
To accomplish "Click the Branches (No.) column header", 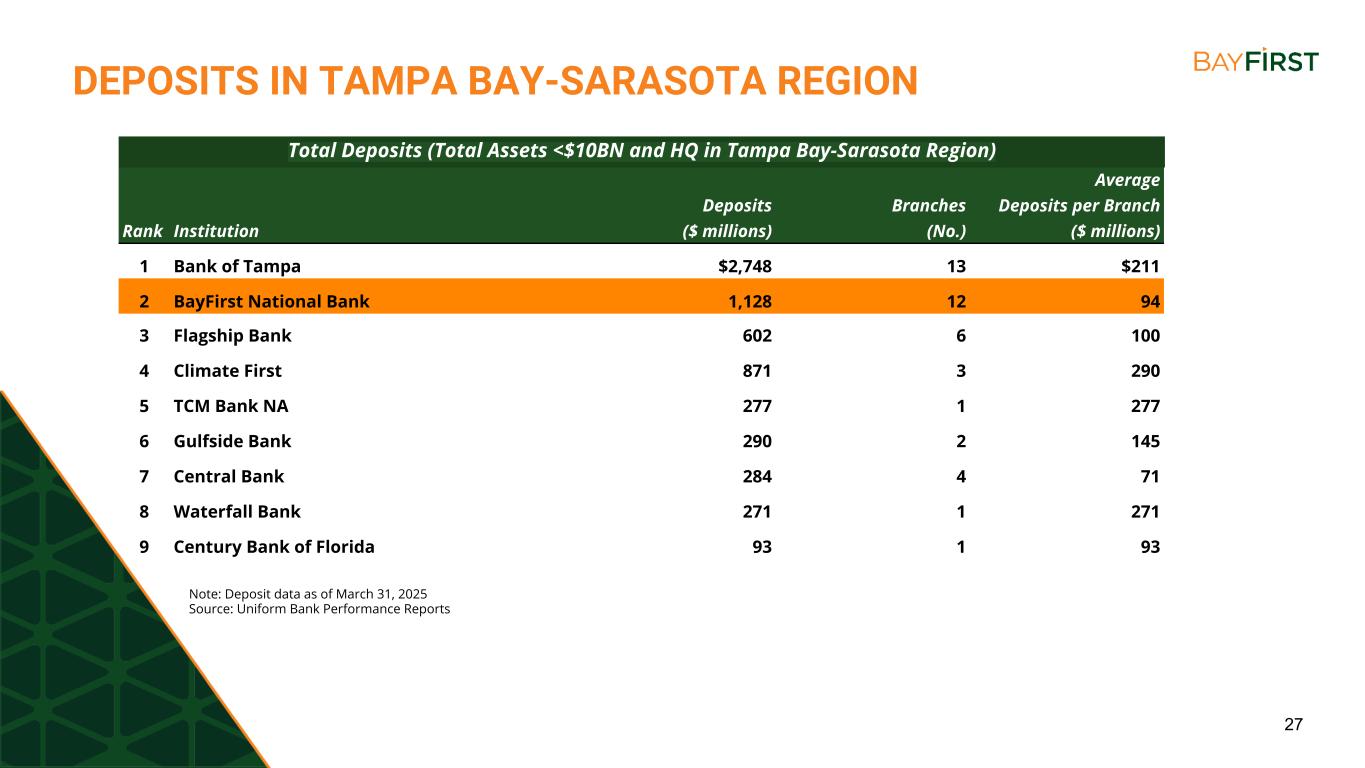I will pyautogui.click(x=928, y=218).
